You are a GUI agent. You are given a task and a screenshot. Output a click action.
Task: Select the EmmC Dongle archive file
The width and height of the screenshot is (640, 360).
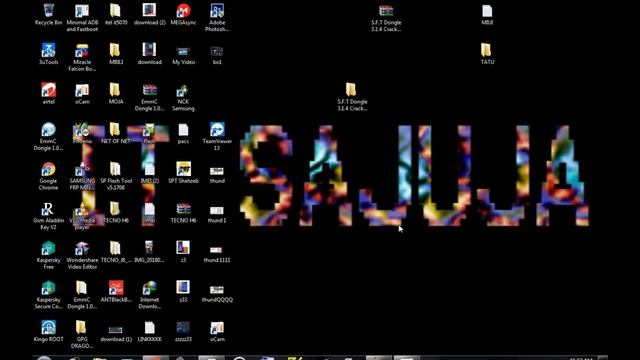coord(149,90)
